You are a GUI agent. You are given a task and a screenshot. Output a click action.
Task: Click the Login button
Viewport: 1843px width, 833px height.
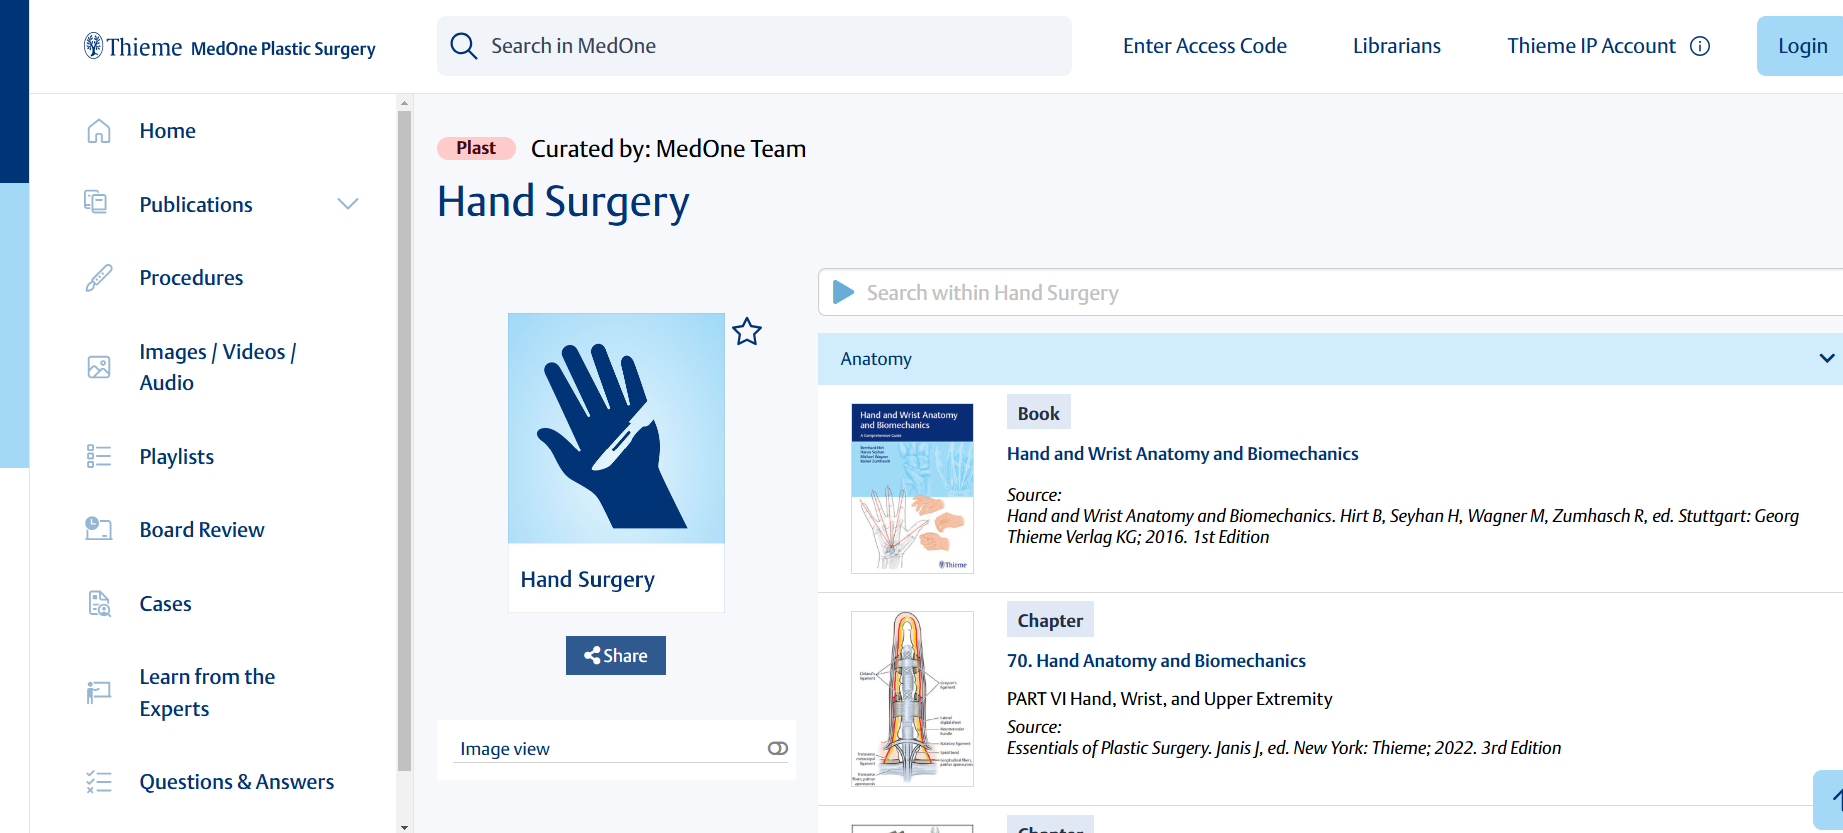point(1802,46)
